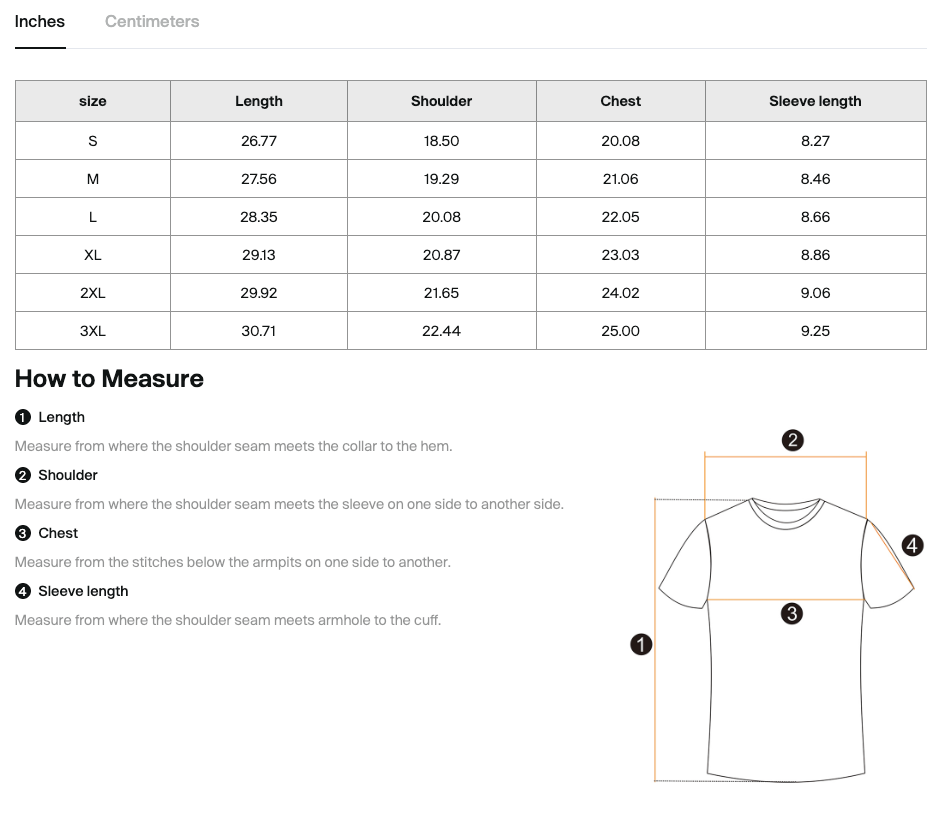Click the Shoulder column header
Image resolution: width=947 pixels, height=819 pixels.
pyautogui.click(x=441, y=101)
